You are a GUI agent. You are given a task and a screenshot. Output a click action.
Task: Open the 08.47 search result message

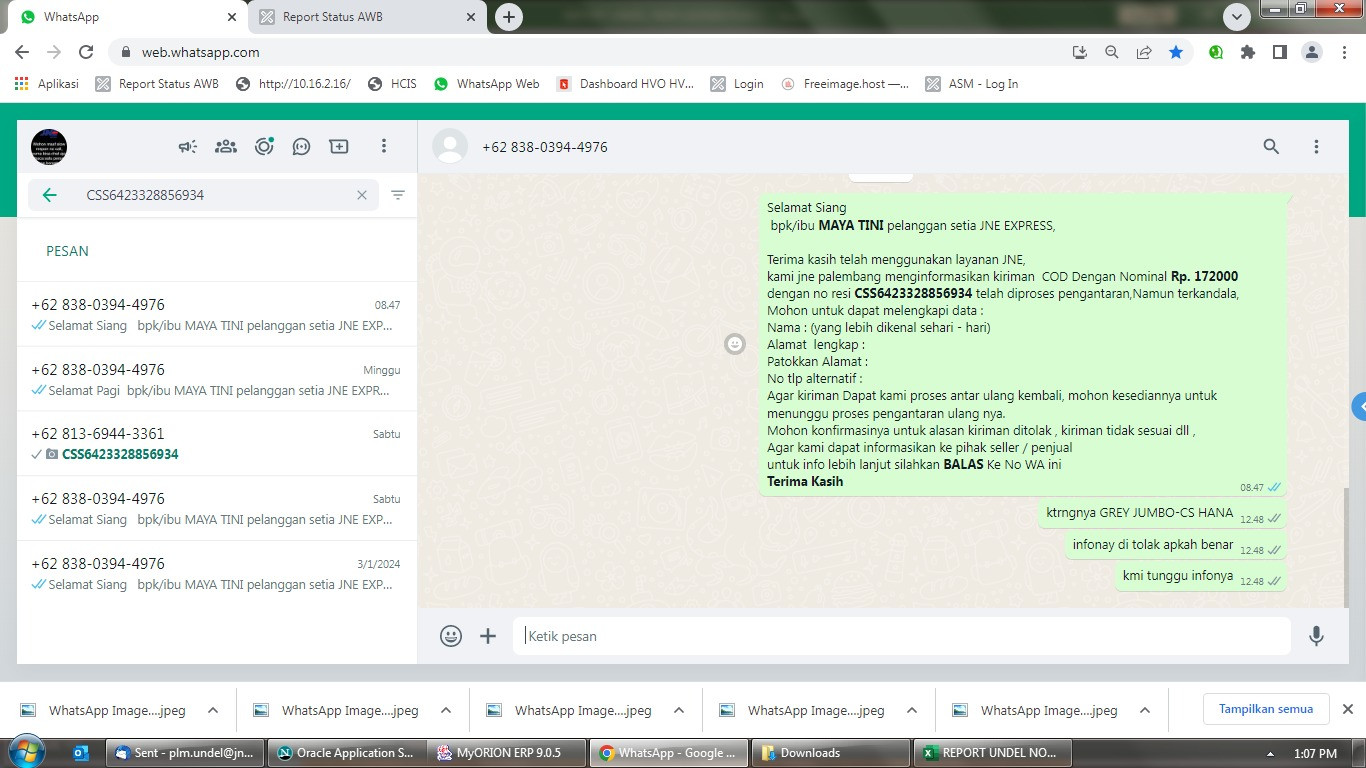(x=216, y=315)
